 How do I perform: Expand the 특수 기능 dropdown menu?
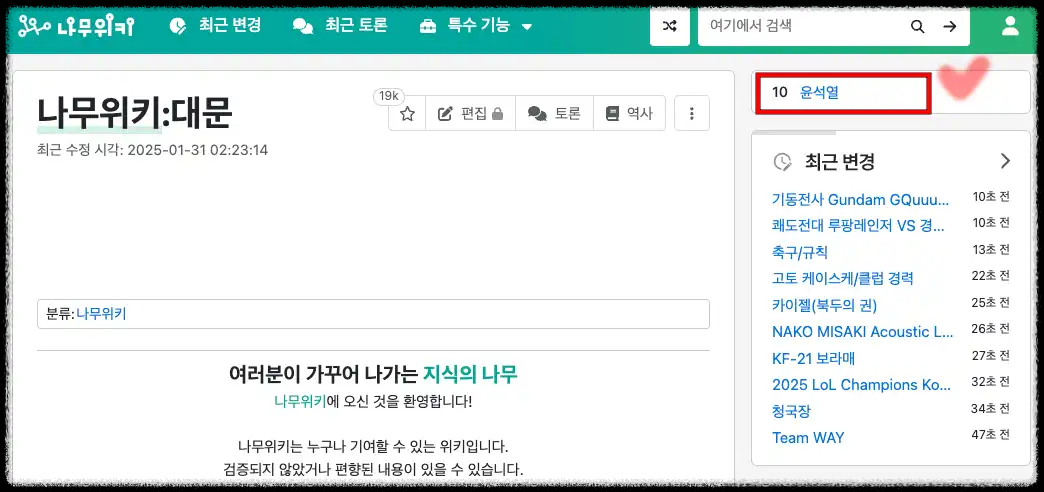(475, 26)
